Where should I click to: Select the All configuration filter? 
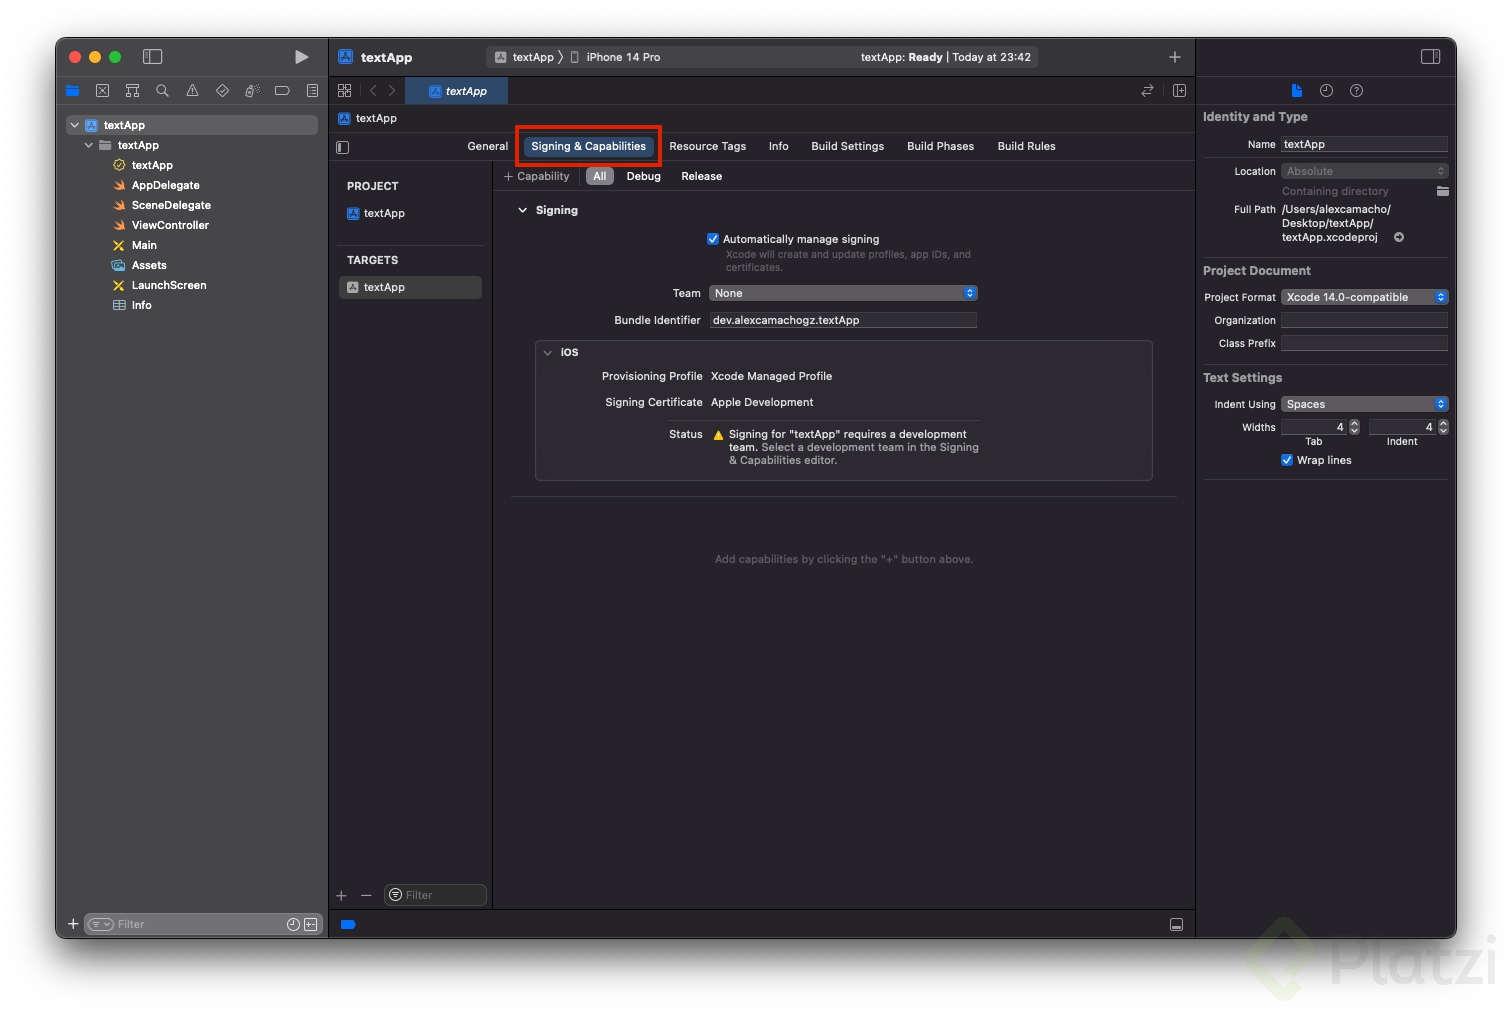pyautogui.click(x=600, y=176)
